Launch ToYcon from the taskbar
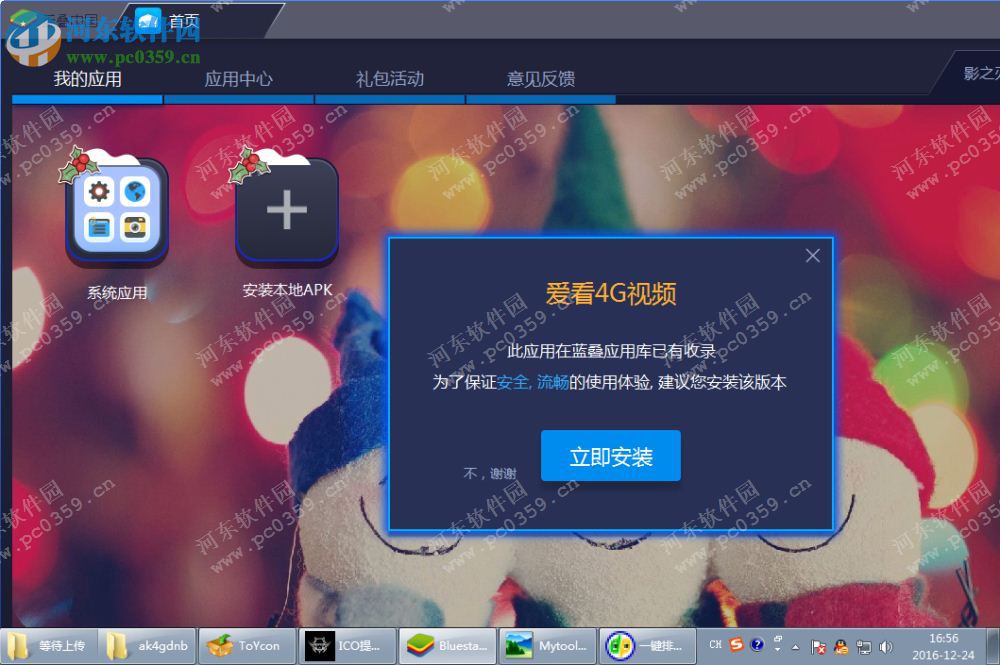The image size is (1000, 665). (x=246, y=646)
